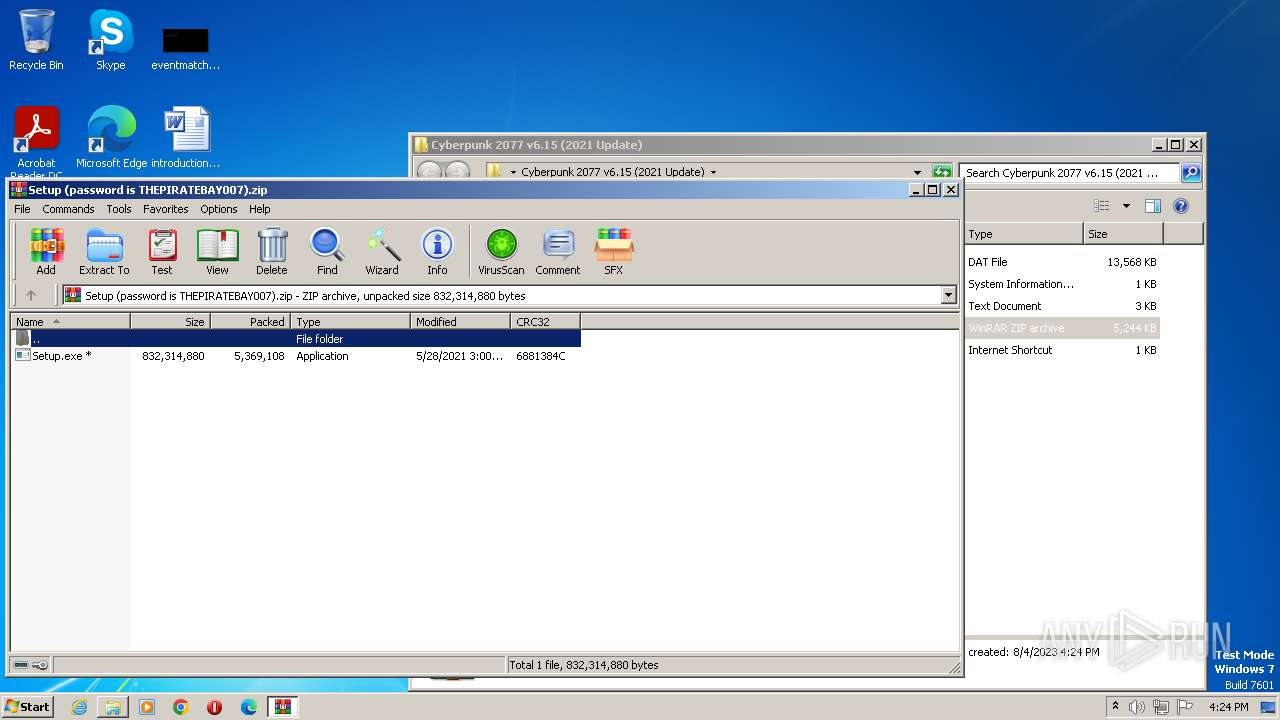Screen dimensions: 1280x720
Task: Click the Delete trash can icon
Action: tap(271, 251)
